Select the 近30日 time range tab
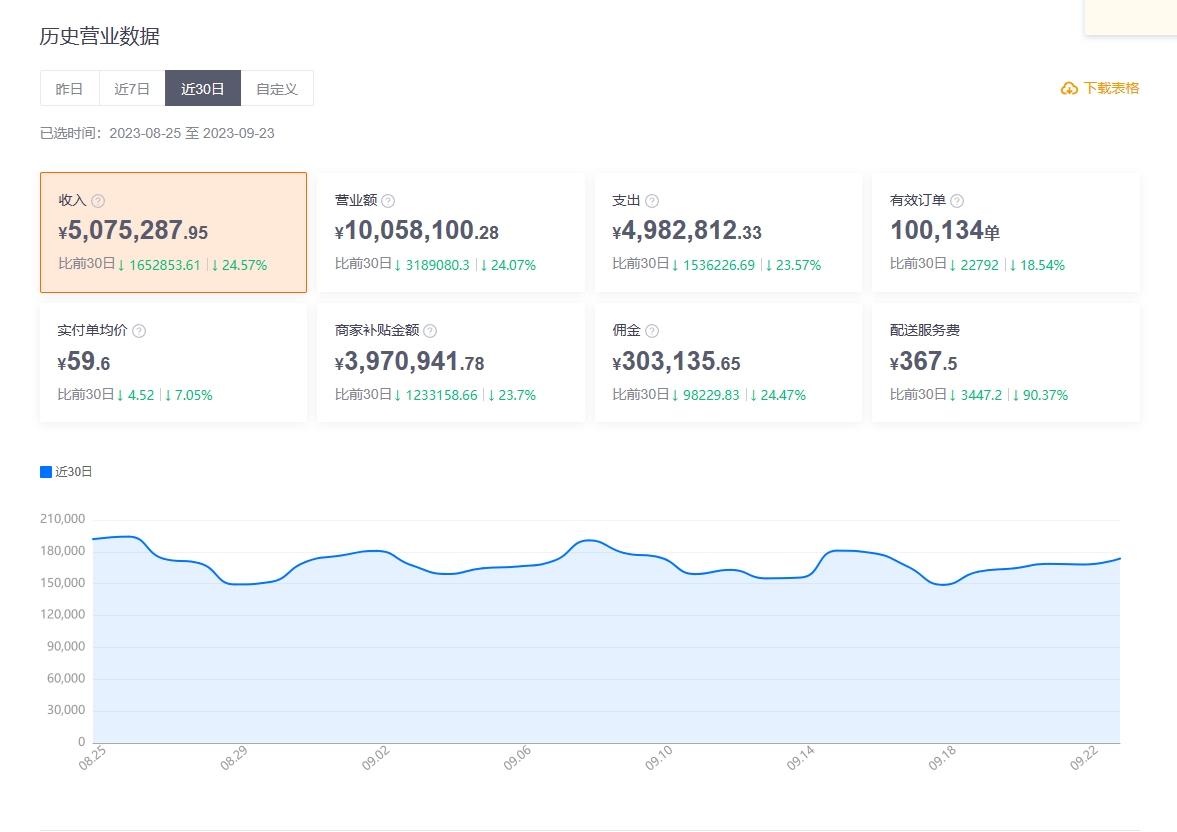 tap(202, 88)
